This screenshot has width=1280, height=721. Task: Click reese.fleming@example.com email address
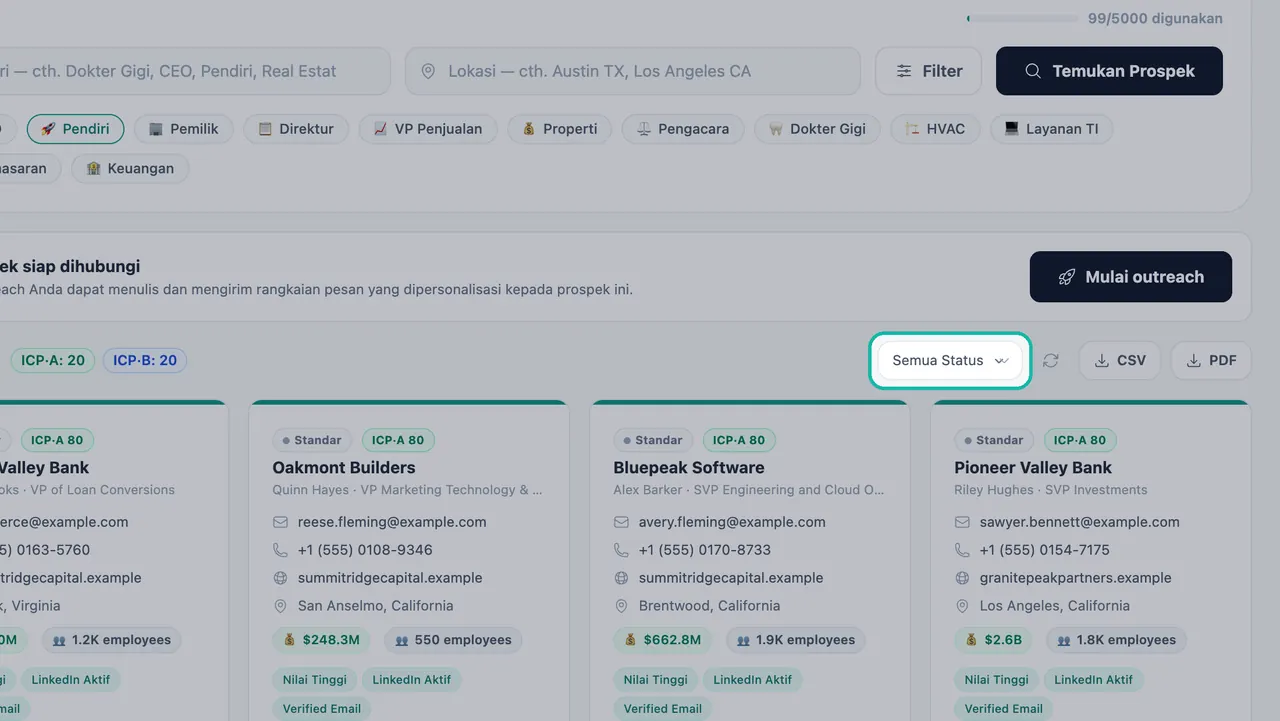[x=392, y=522]
